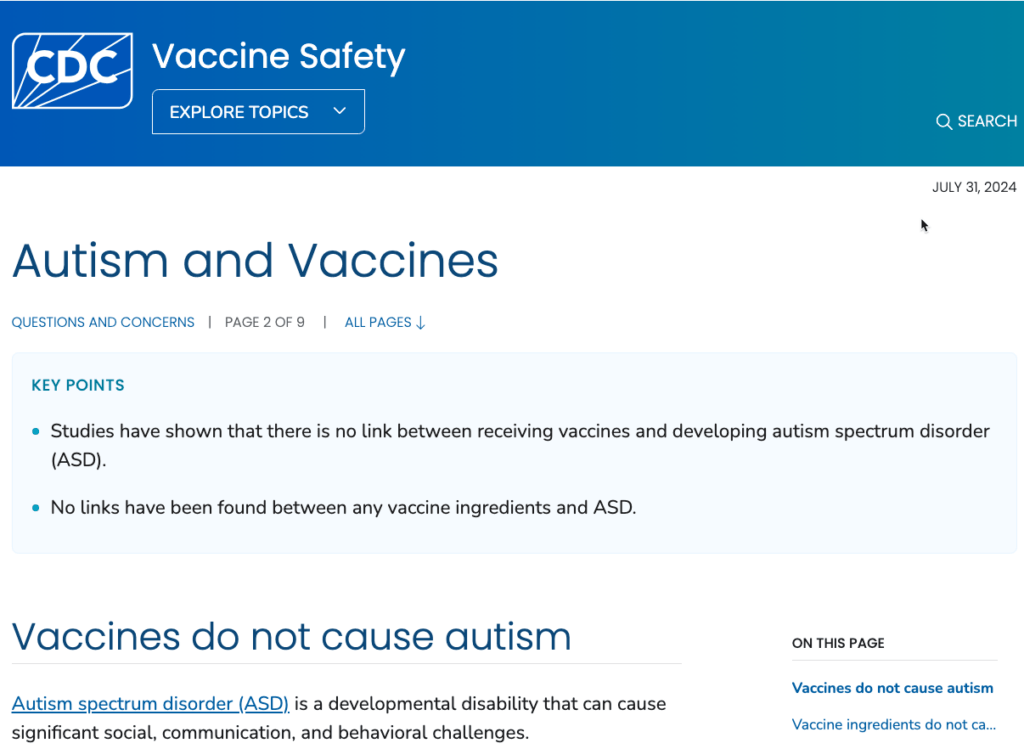
Task: Open the Explore Topics dropdown
Action: click(x=258, y=112)
